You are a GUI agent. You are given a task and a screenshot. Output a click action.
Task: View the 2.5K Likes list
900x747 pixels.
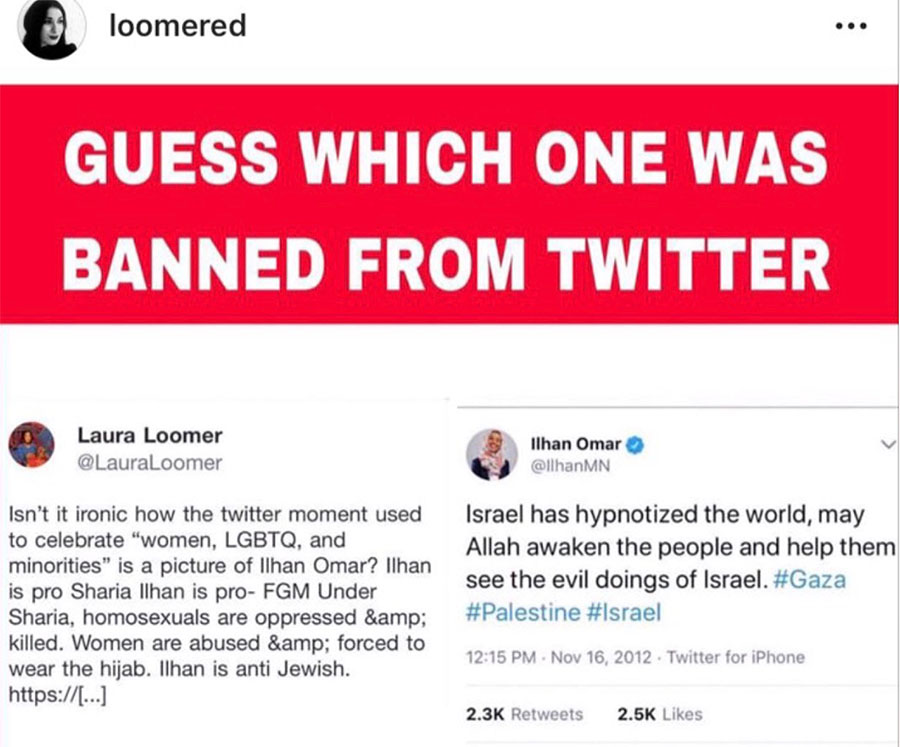(660, 714)
